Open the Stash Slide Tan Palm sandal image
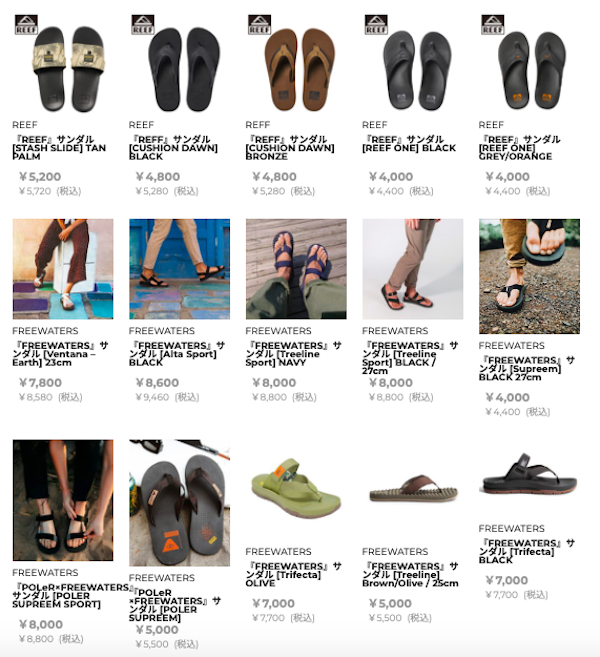The image size is (600, 657). [63, 64]
